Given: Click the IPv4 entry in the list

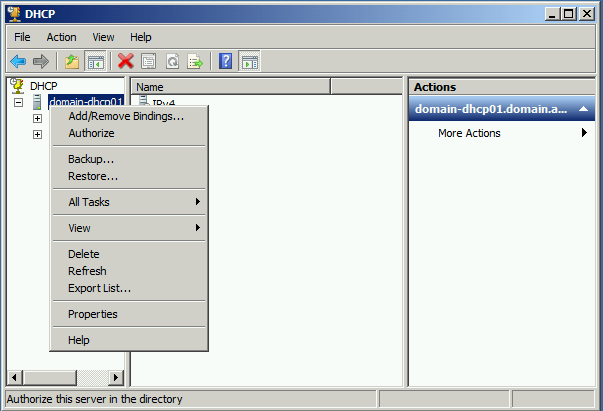Looking at the screenshot, I should [x=163, y=102].
